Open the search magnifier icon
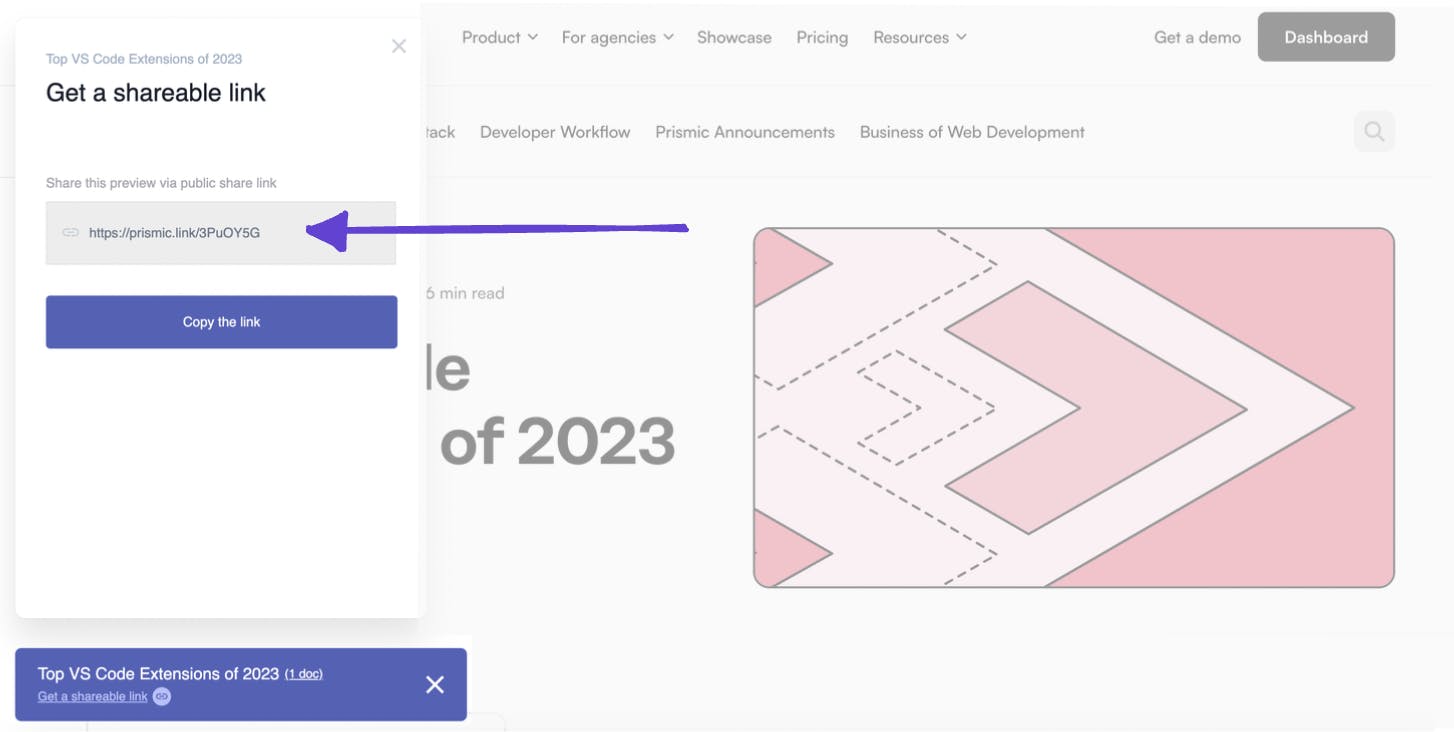The image size is (1454, 732). 1374,131
